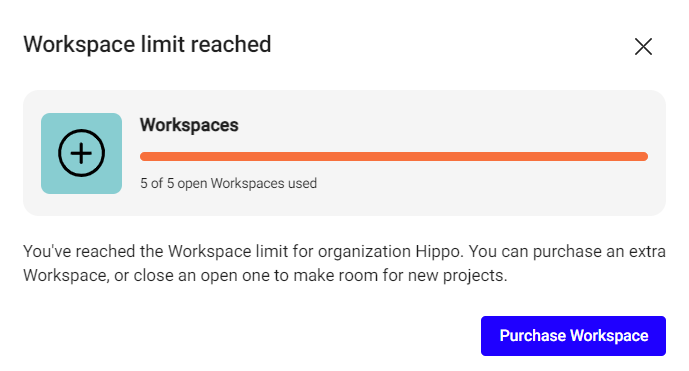Screen dimensions: 689x371
Task: Click the organization name Hippo in the message
Action: coord(439,251)
